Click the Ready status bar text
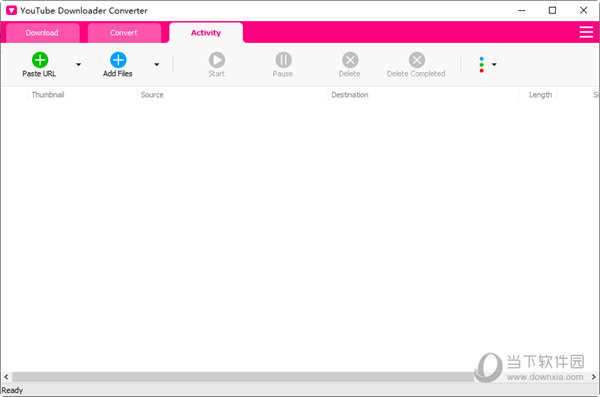 coord(12,390)
